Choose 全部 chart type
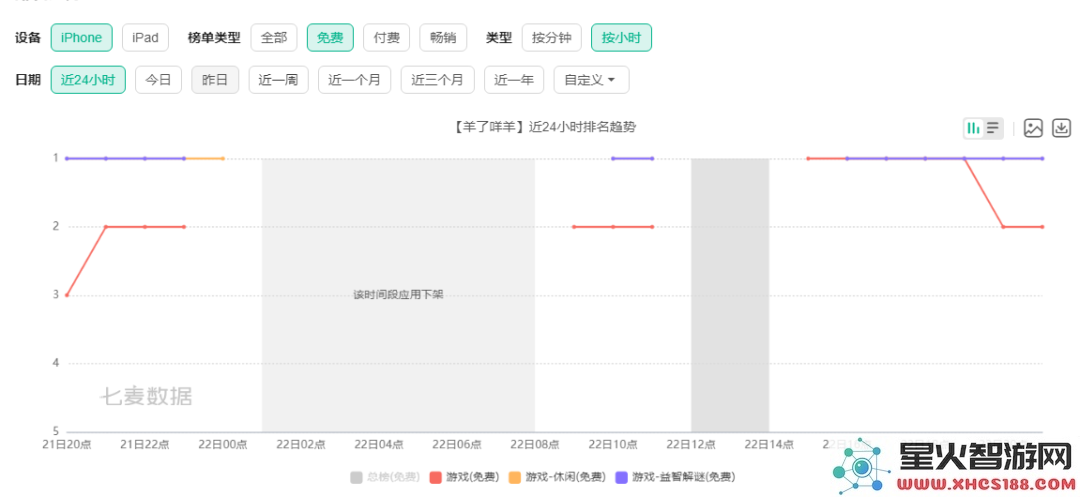The width and height of the screenshot is (1080, 497). click(273, 38)
